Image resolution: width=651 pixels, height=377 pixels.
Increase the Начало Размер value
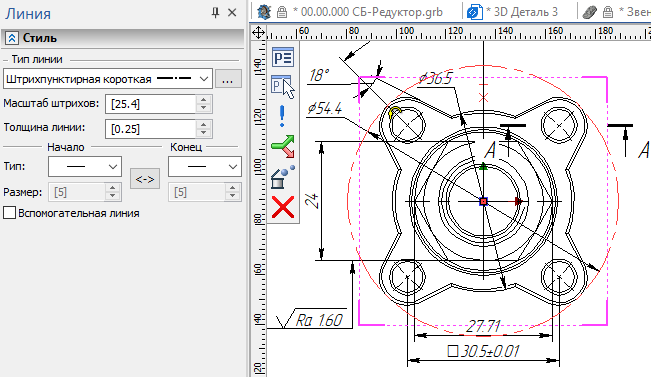pyautogui.click(x=113, y=188)
